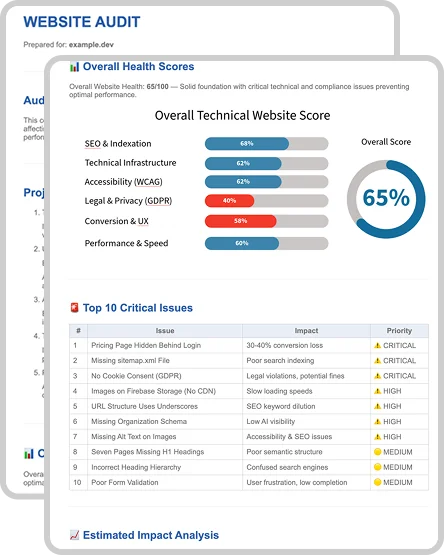Click the warning icon in the Missing Alt Text on Images row
The image size is (444, 555).
377,436
